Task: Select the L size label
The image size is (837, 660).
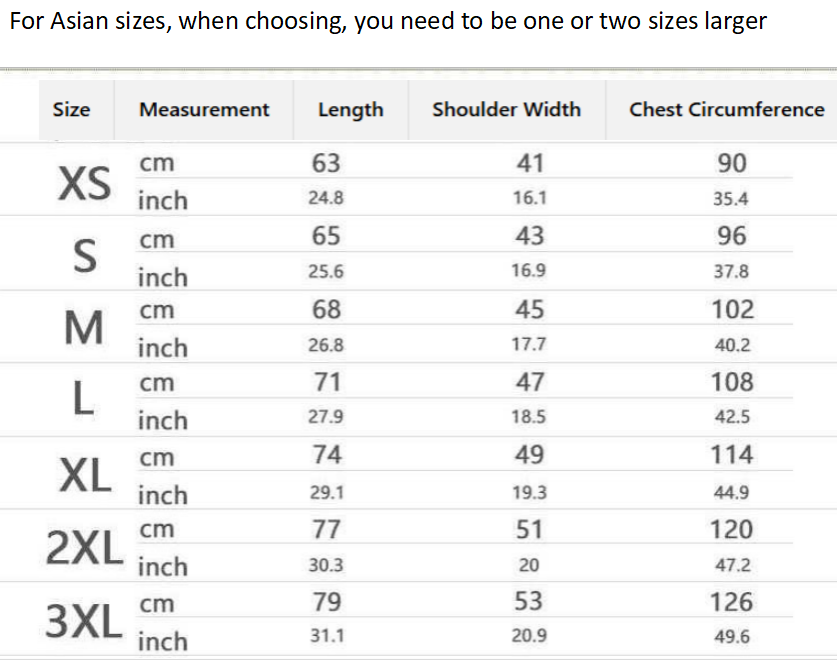Action: click(x=84, y=400)
